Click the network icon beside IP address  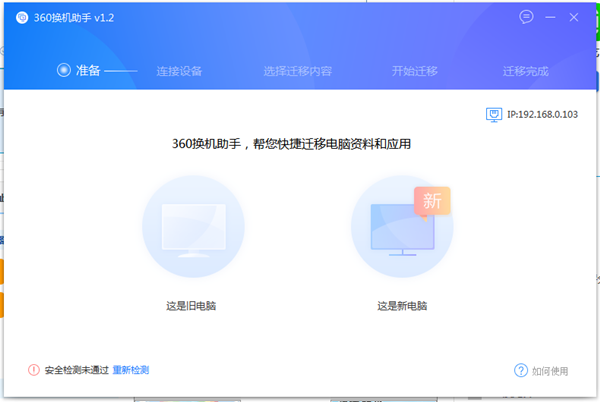pos(493,115)
